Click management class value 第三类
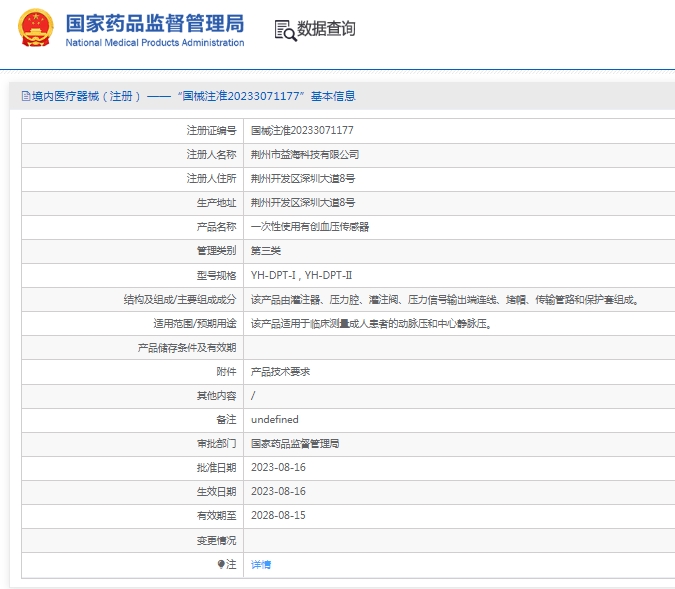 [x=266, y=251]
